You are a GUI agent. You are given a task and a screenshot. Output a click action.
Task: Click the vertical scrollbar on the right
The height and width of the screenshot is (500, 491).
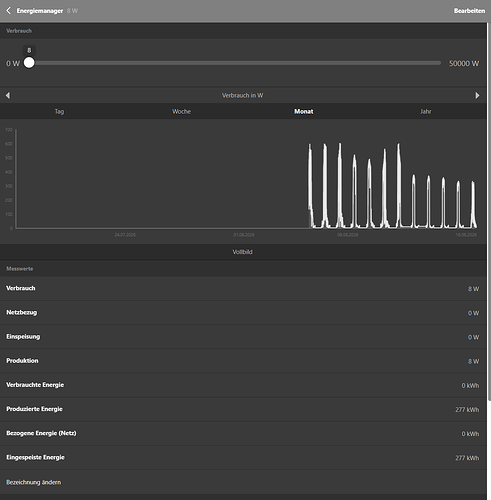[489, 212]
